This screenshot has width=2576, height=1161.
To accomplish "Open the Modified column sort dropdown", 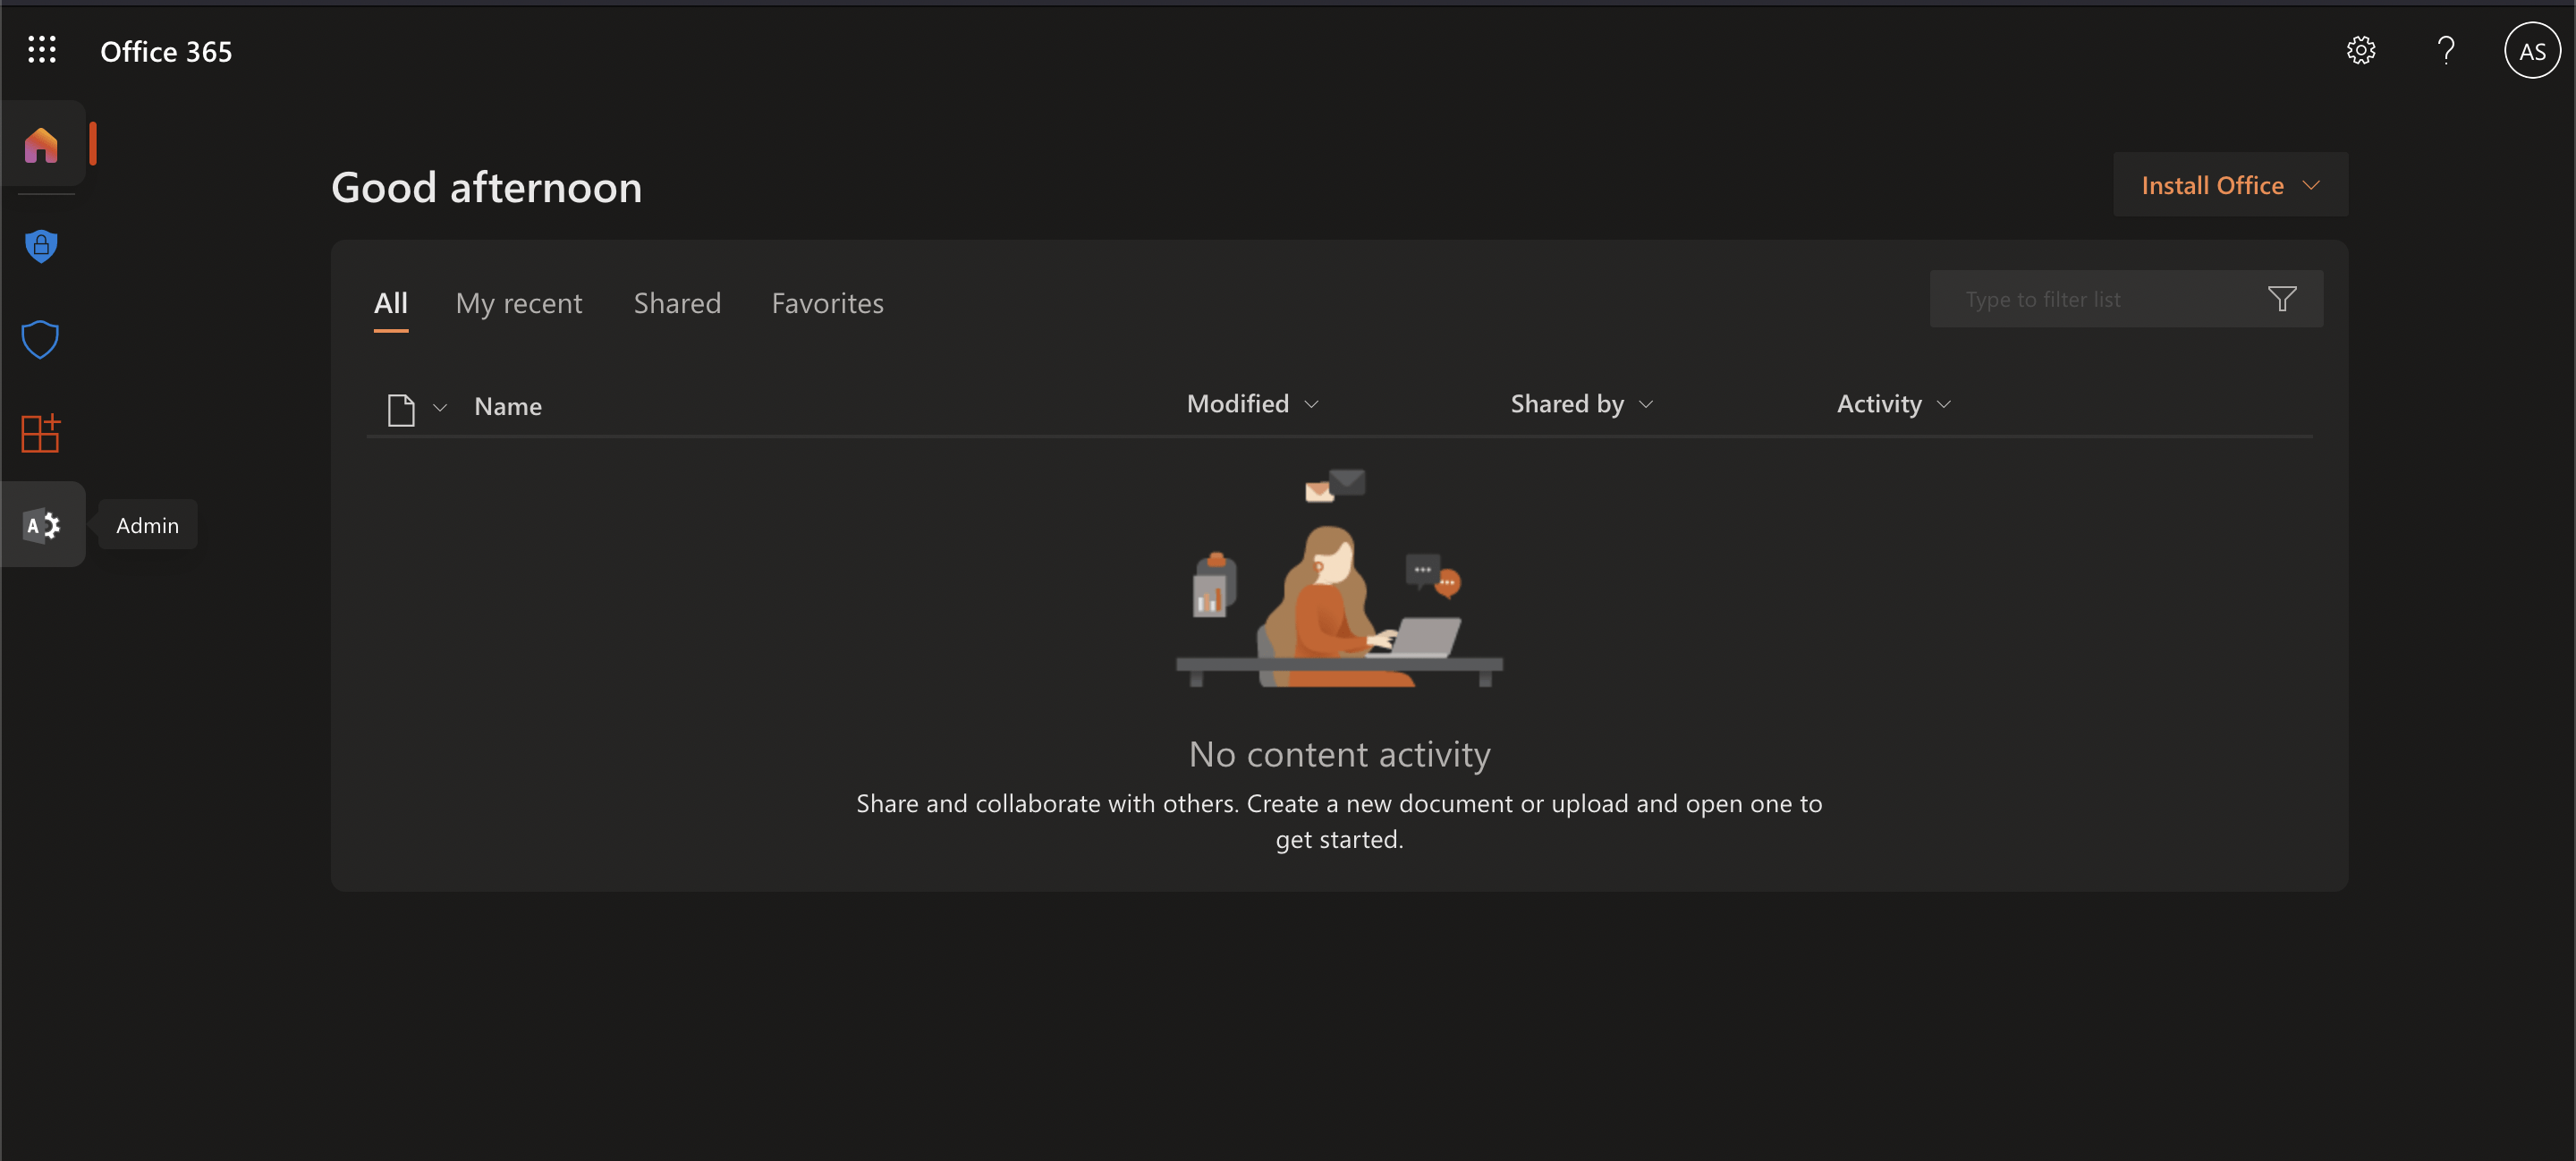I will [x=1252, y=404].
